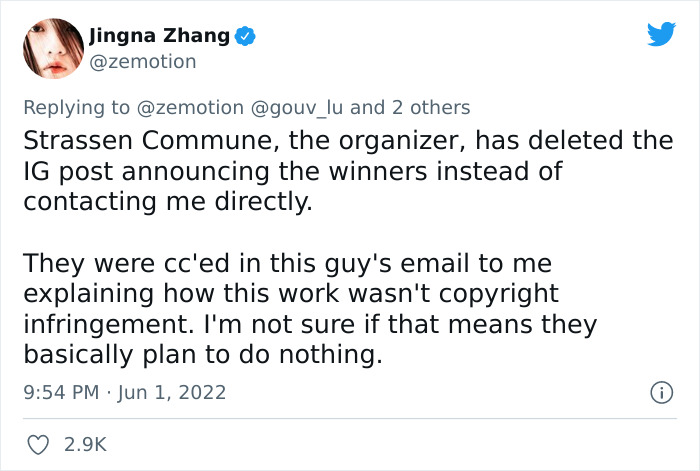This screenshot has width=700, height=471.
Task: Open Jingna Zhang's profile picture
Action: [x=50, y=48]
